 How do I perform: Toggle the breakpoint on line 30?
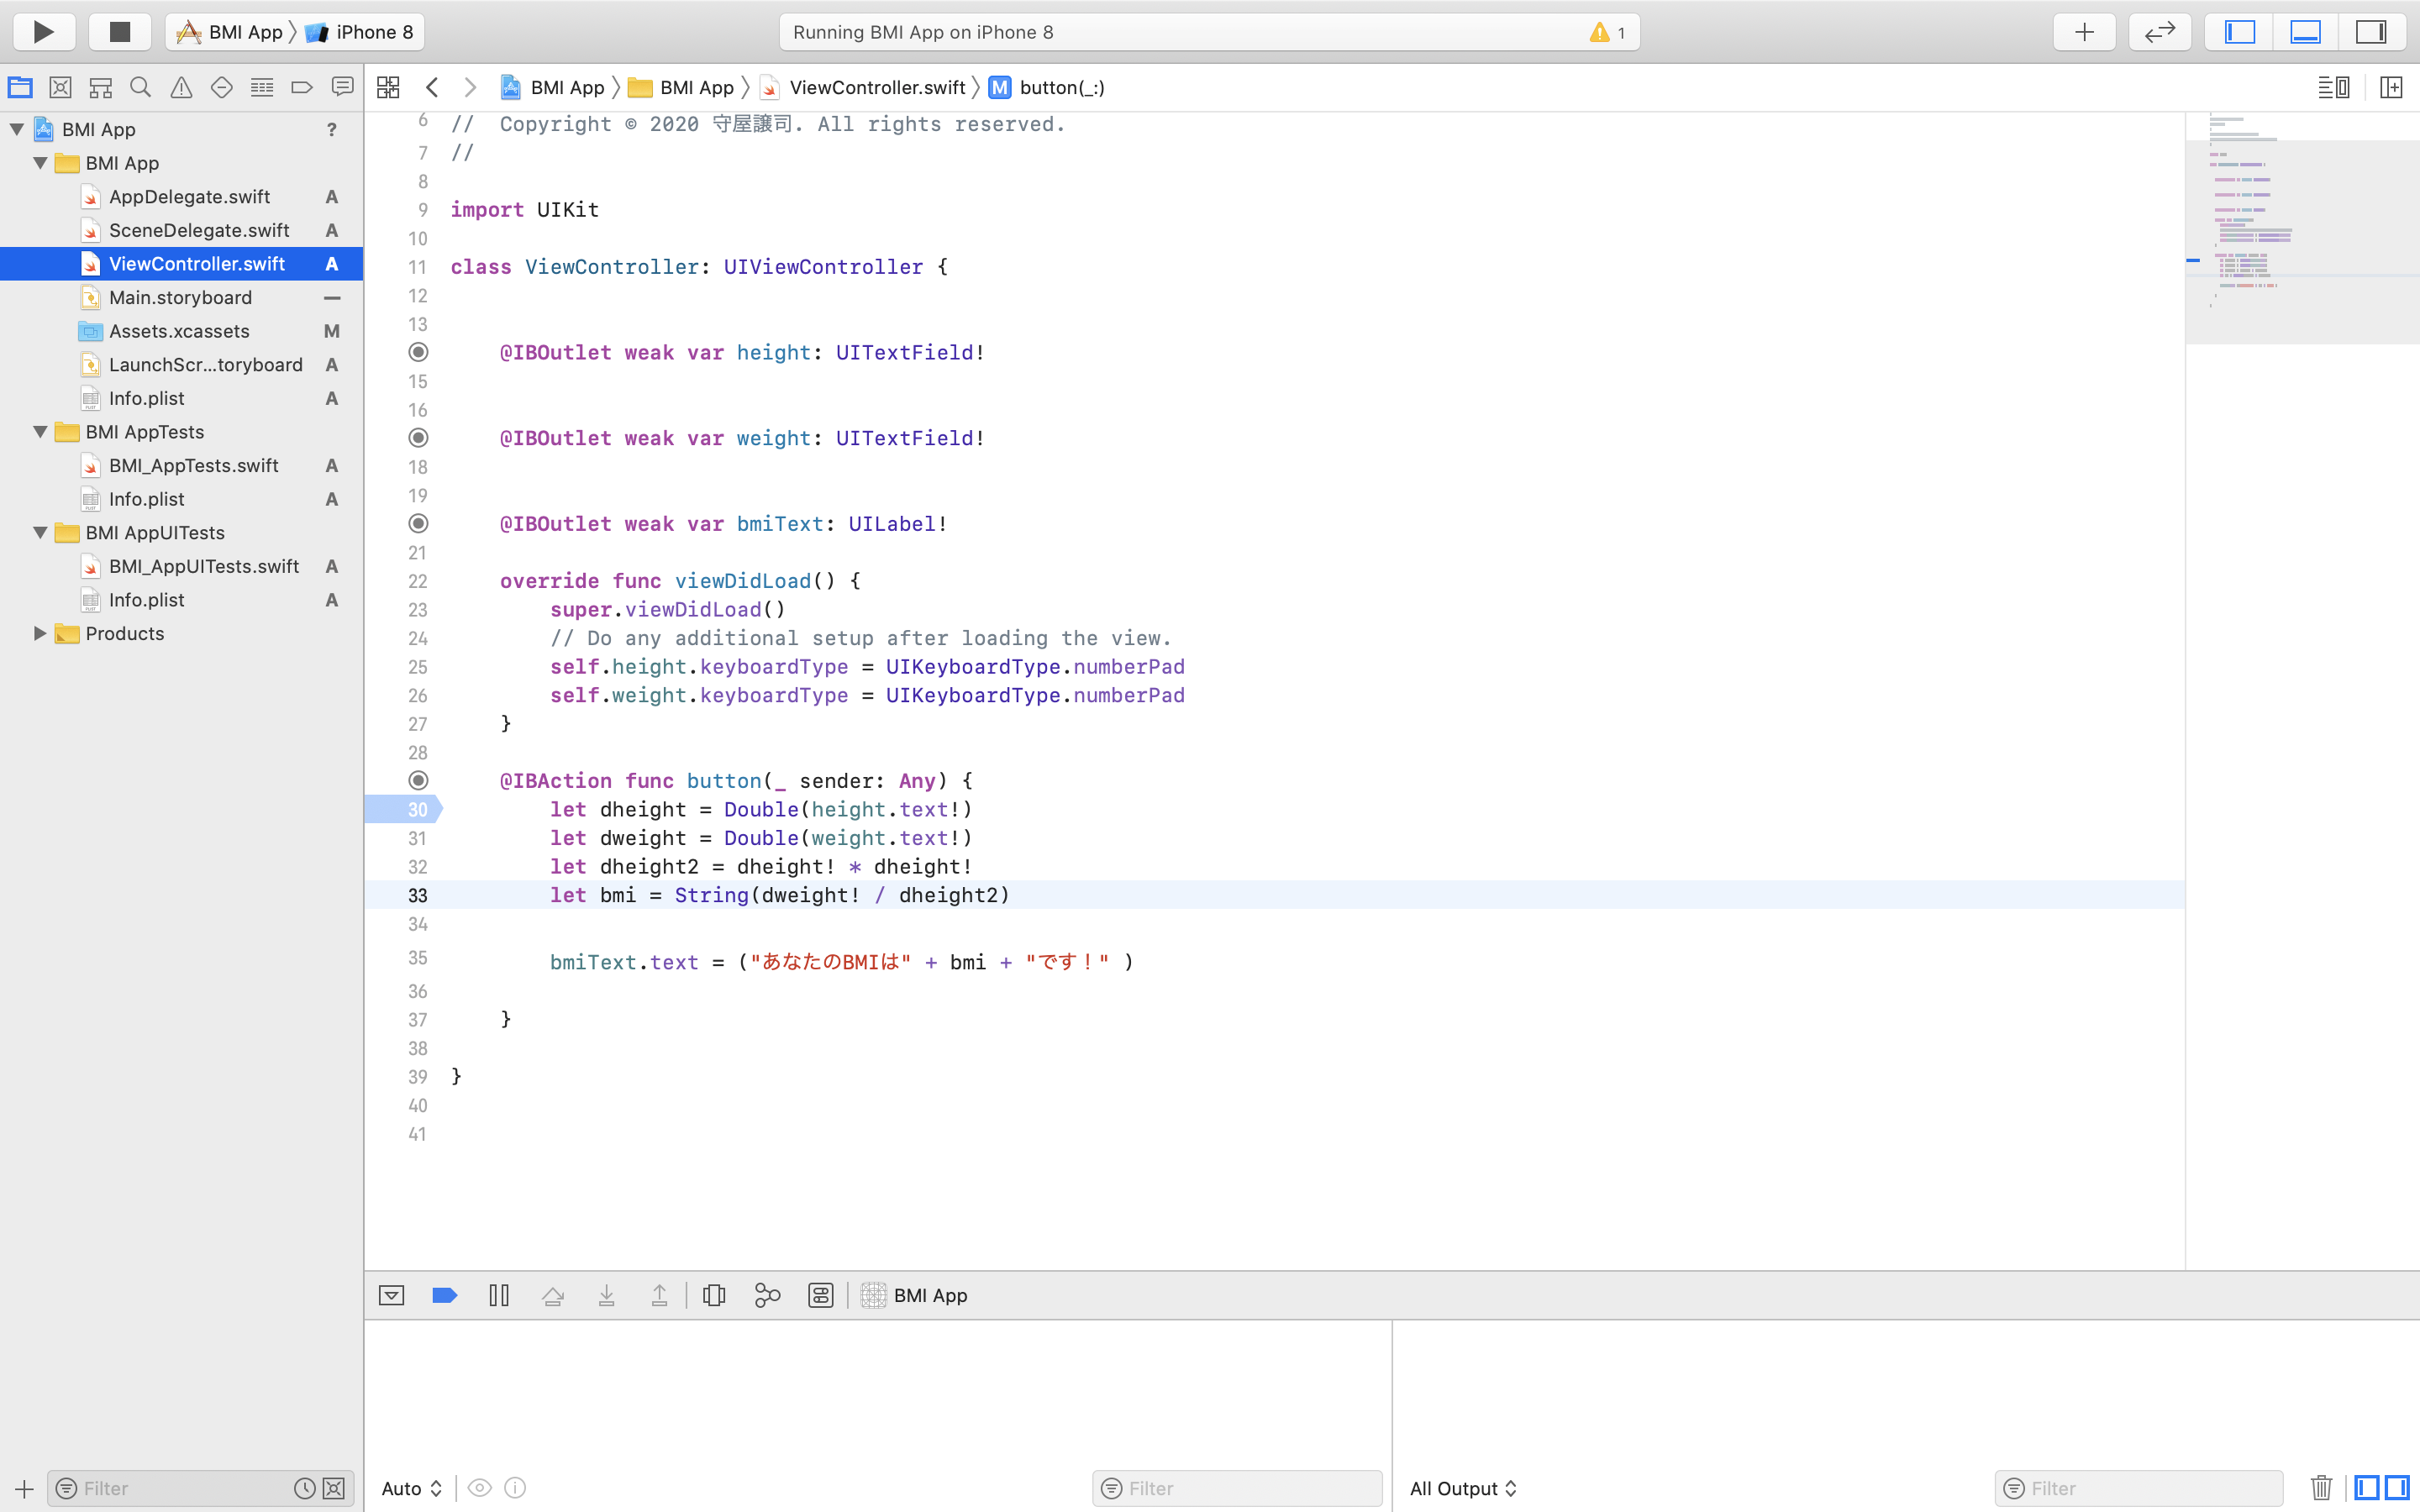404,809
